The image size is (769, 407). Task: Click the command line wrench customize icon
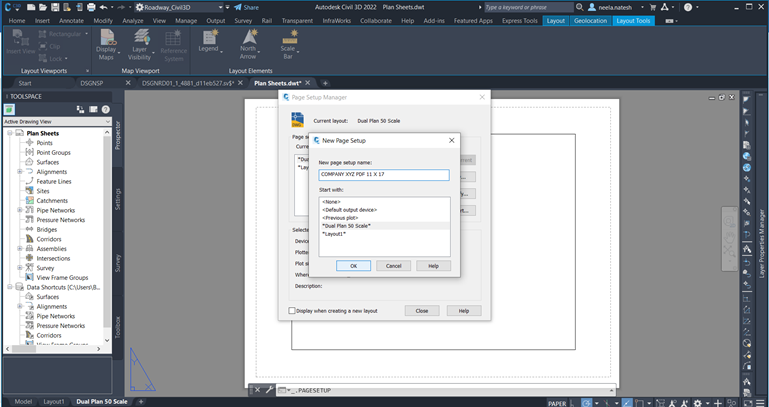click(269, 390)
